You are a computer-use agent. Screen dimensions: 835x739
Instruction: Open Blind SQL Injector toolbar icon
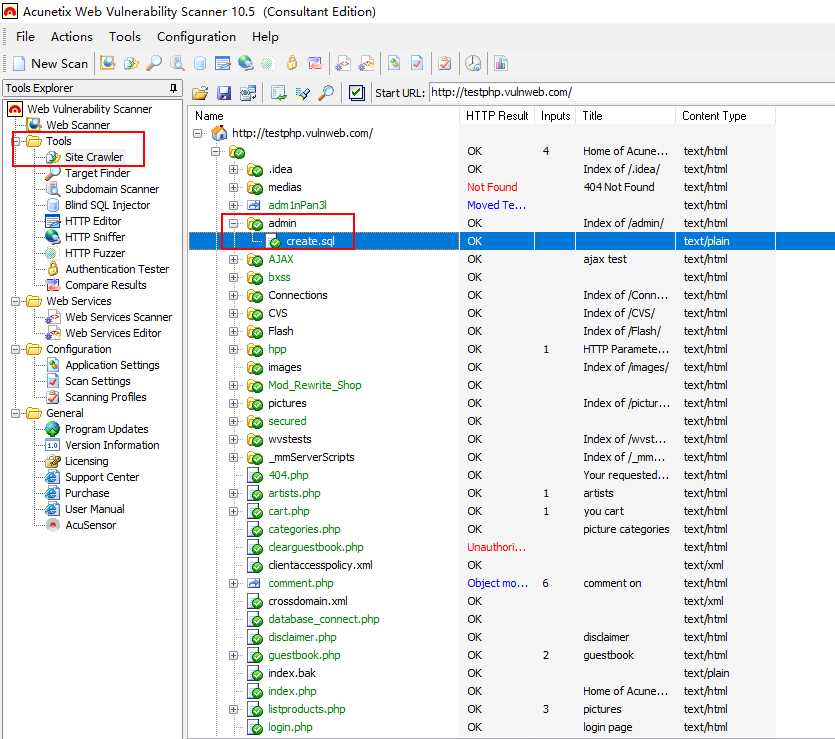(200, 63)
